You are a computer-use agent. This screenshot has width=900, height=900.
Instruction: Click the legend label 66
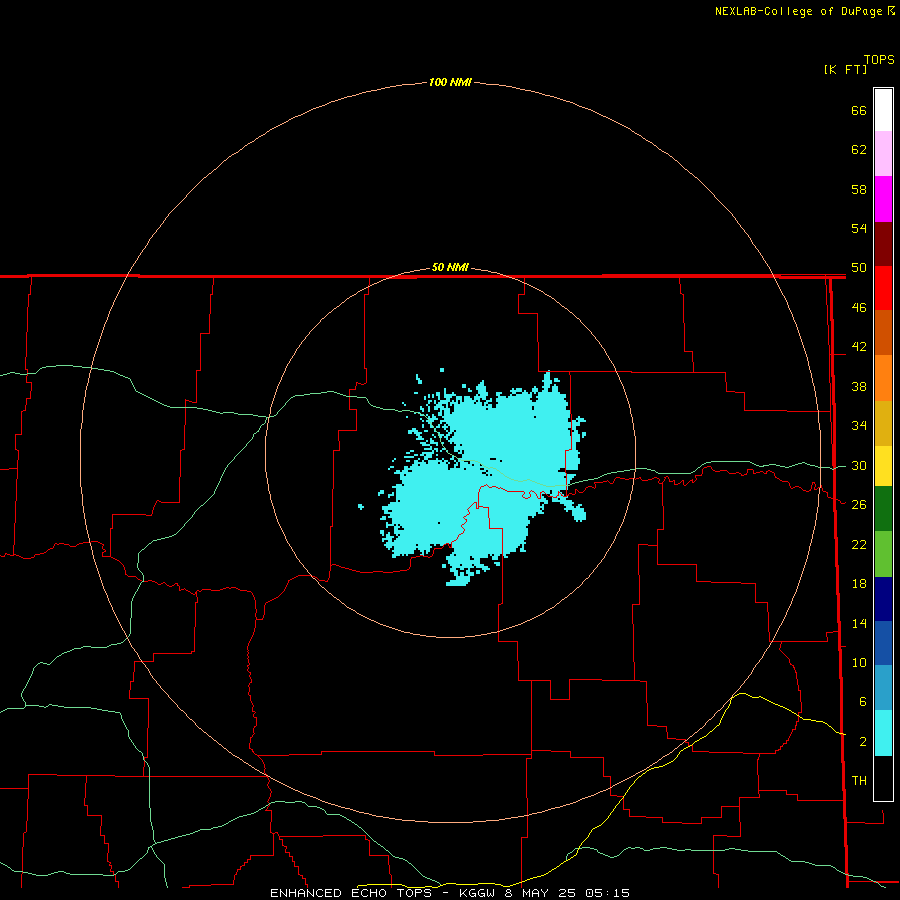(859, 110)
